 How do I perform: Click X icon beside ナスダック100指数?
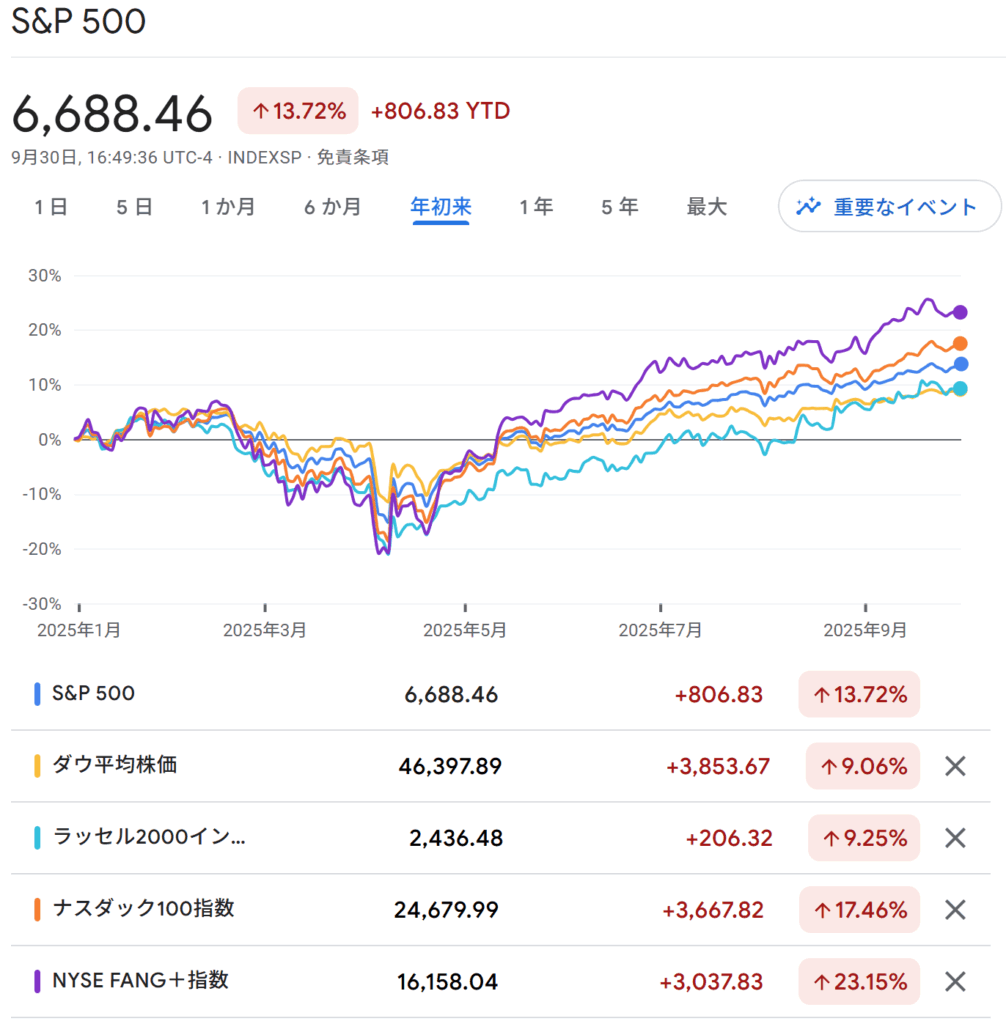click(x=955, y=910)
